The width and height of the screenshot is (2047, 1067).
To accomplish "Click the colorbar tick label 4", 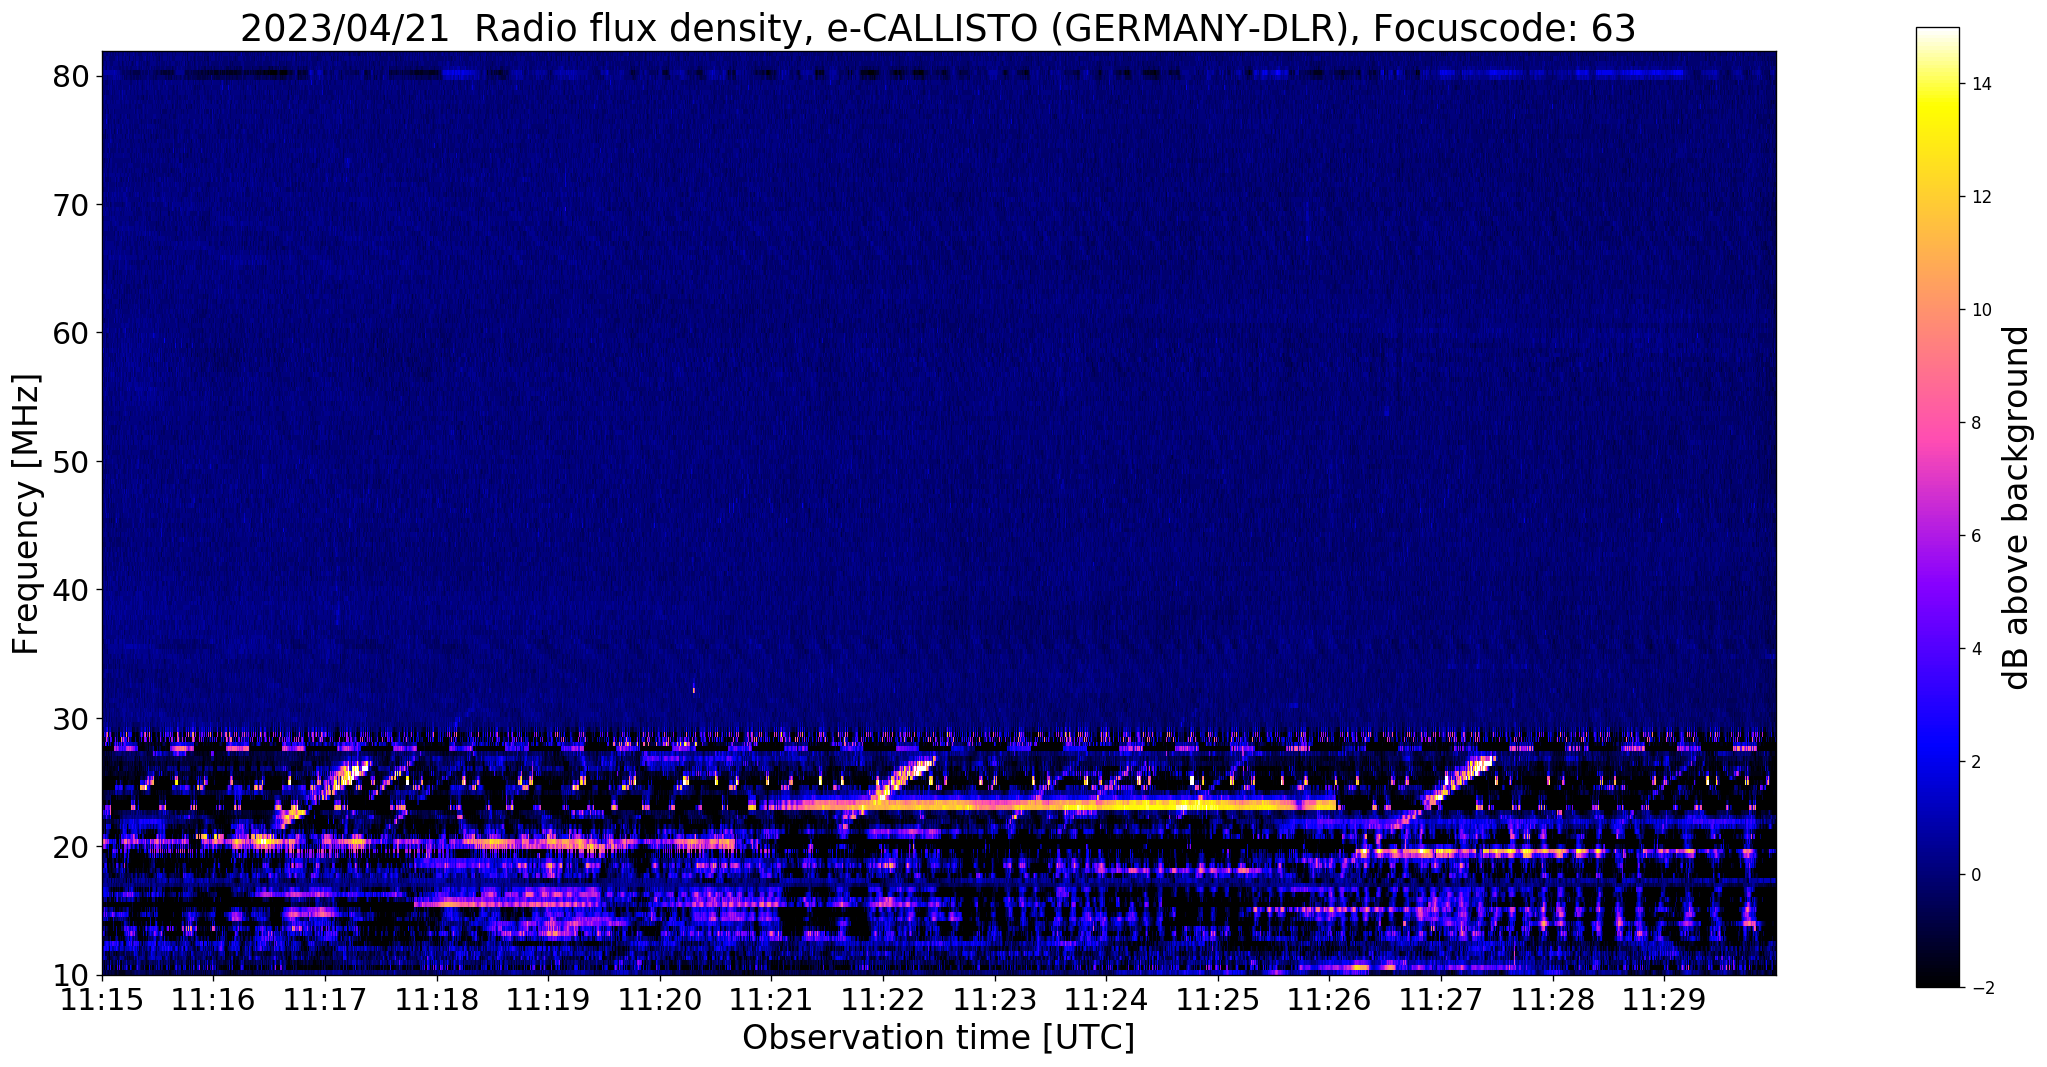I will coord(1975,649).
